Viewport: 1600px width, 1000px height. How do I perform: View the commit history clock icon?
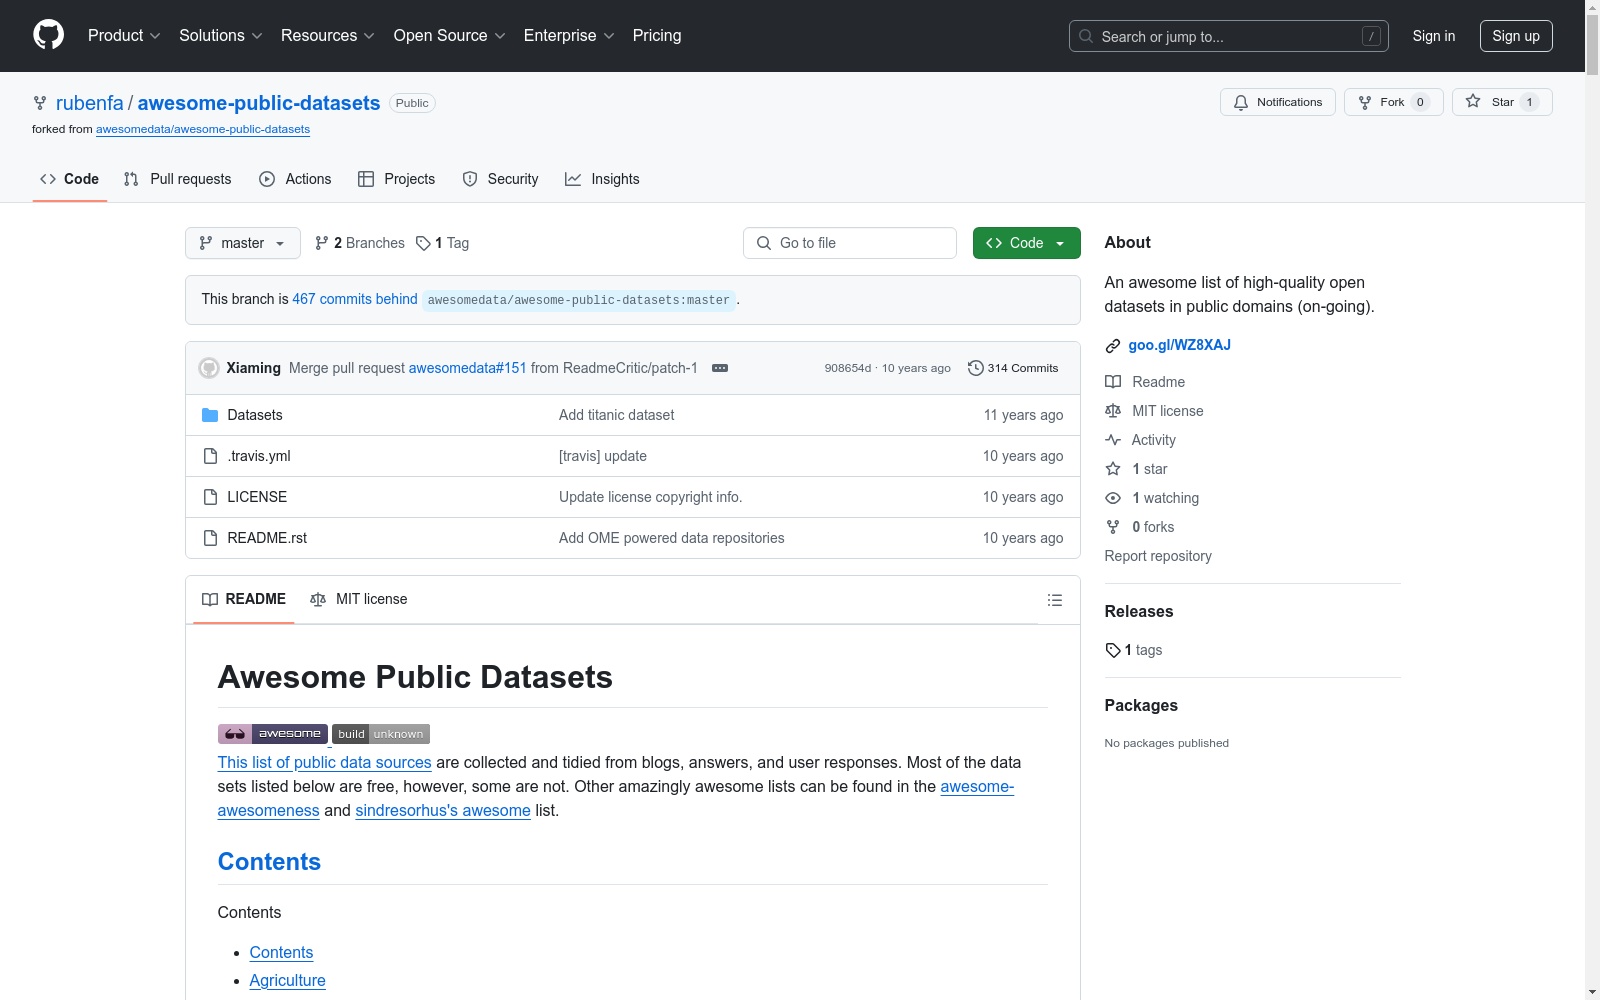(x=975, y=368)
